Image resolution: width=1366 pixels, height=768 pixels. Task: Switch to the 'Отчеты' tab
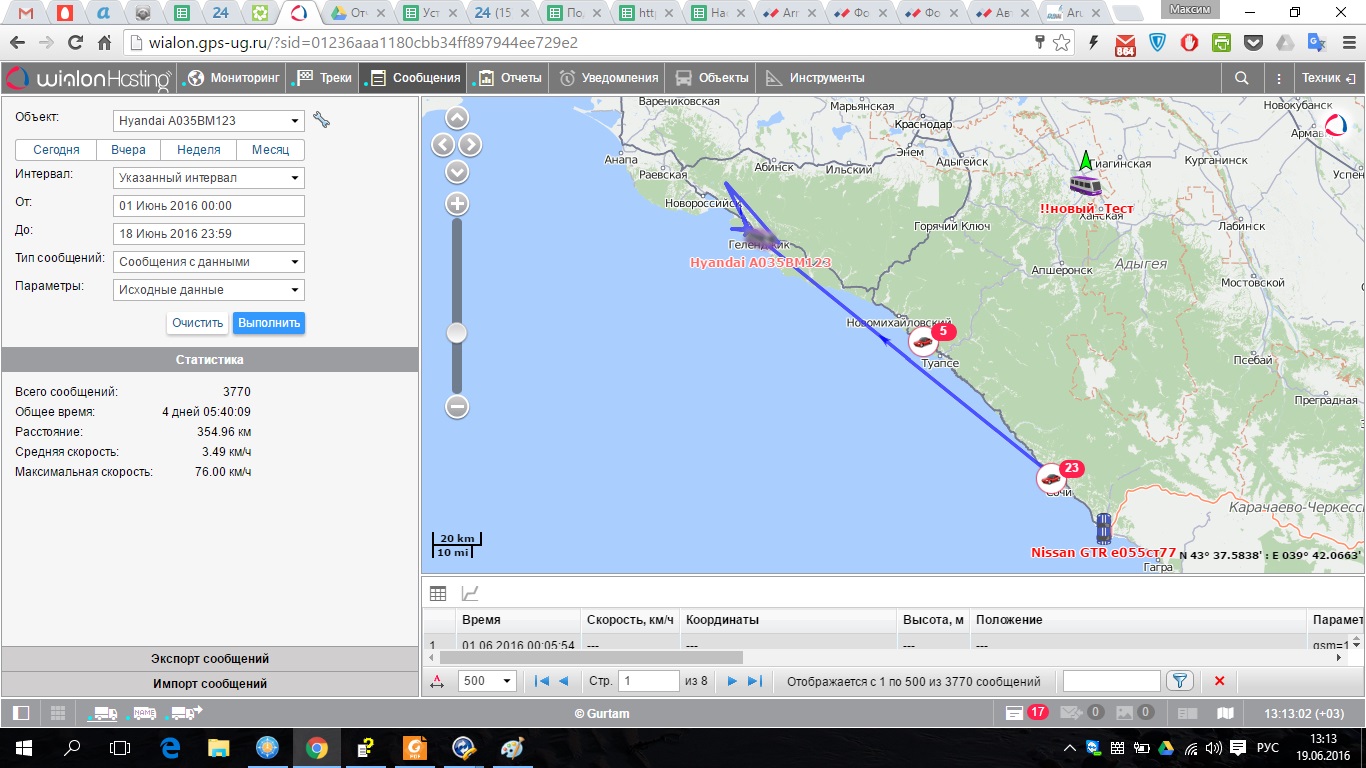pyautogui.click(x=510, y=78)
